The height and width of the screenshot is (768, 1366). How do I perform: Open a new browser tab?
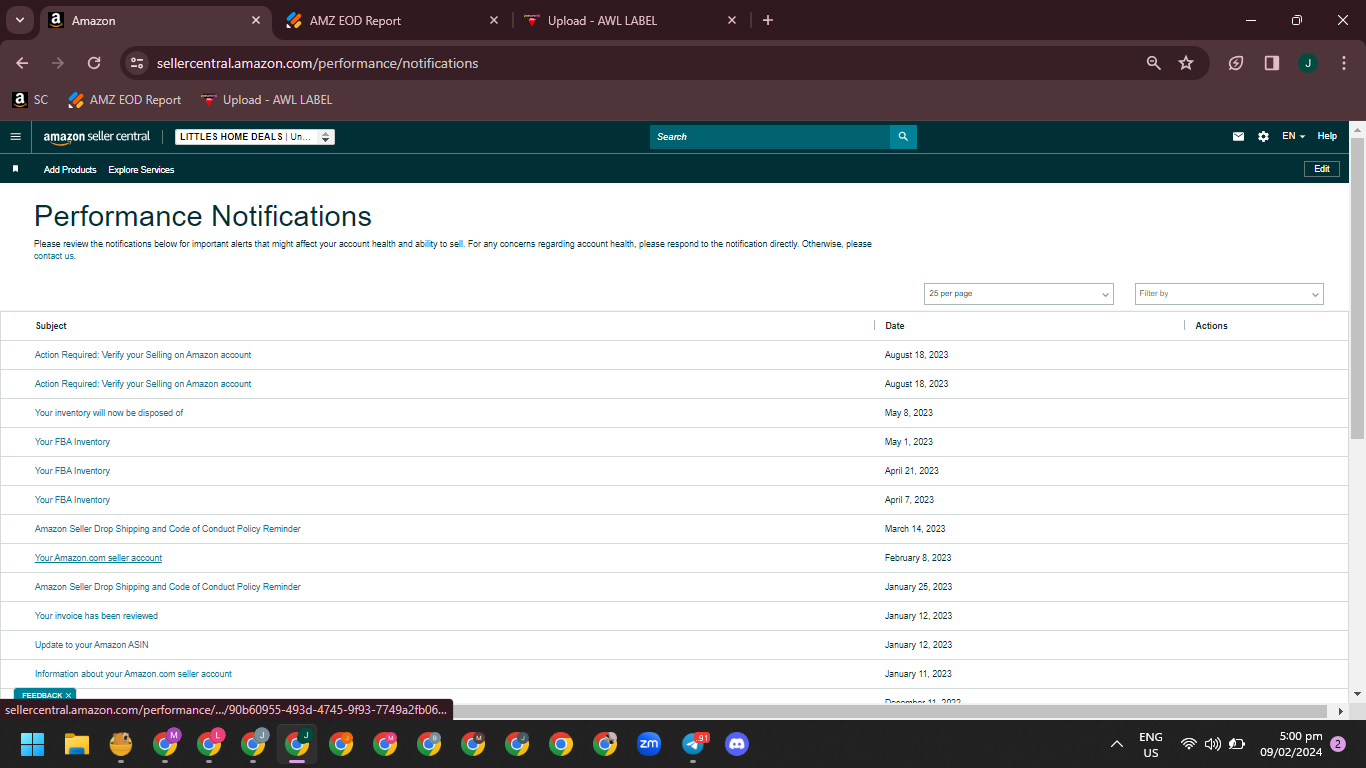pyautogui.click(x=768, y=20)
